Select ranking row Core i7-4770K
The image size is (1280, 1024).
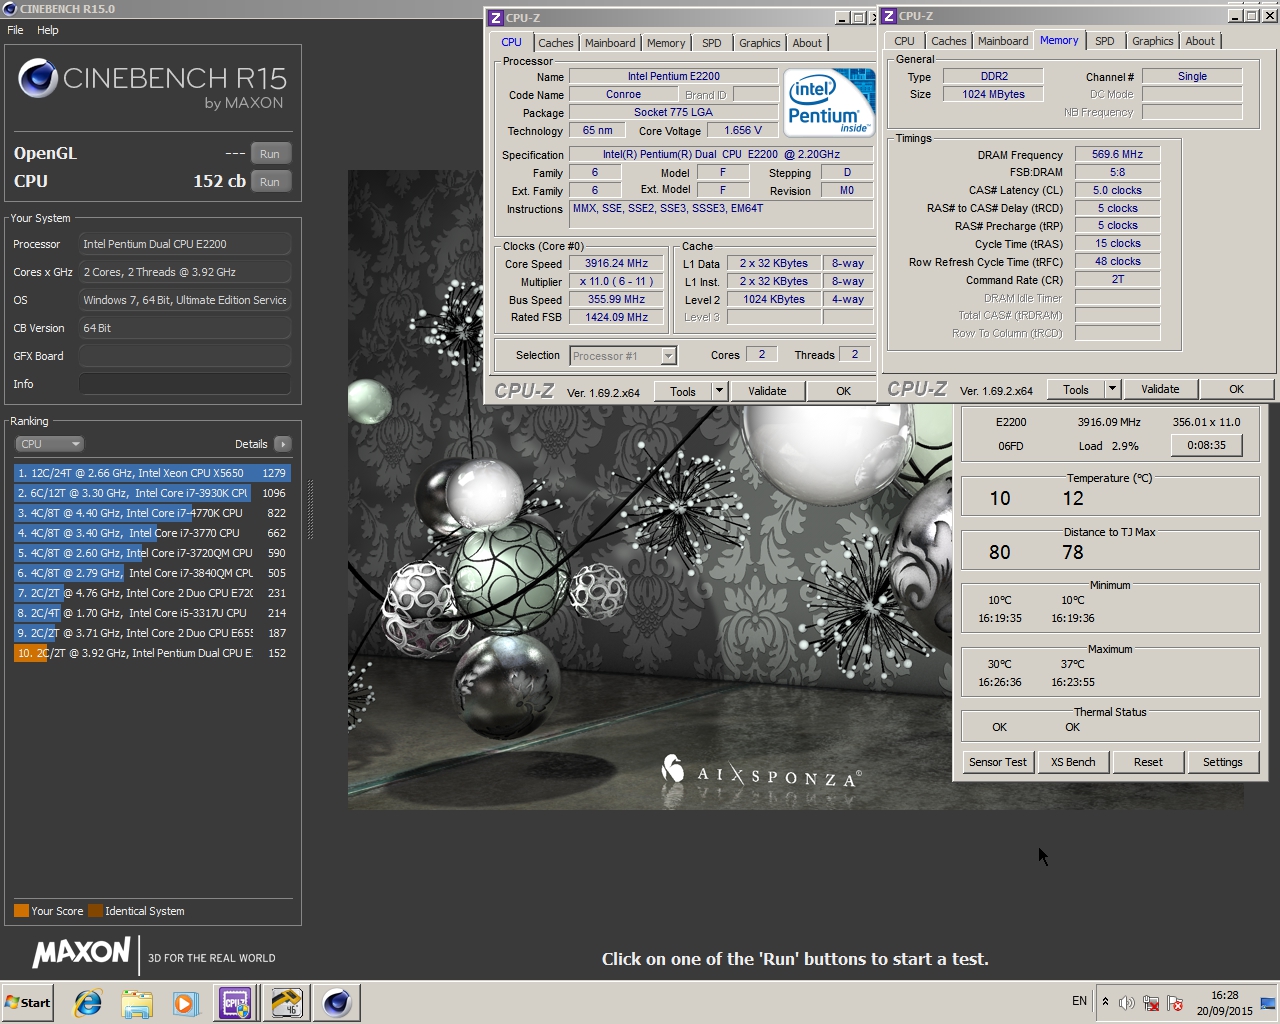(x=152, y=513)
